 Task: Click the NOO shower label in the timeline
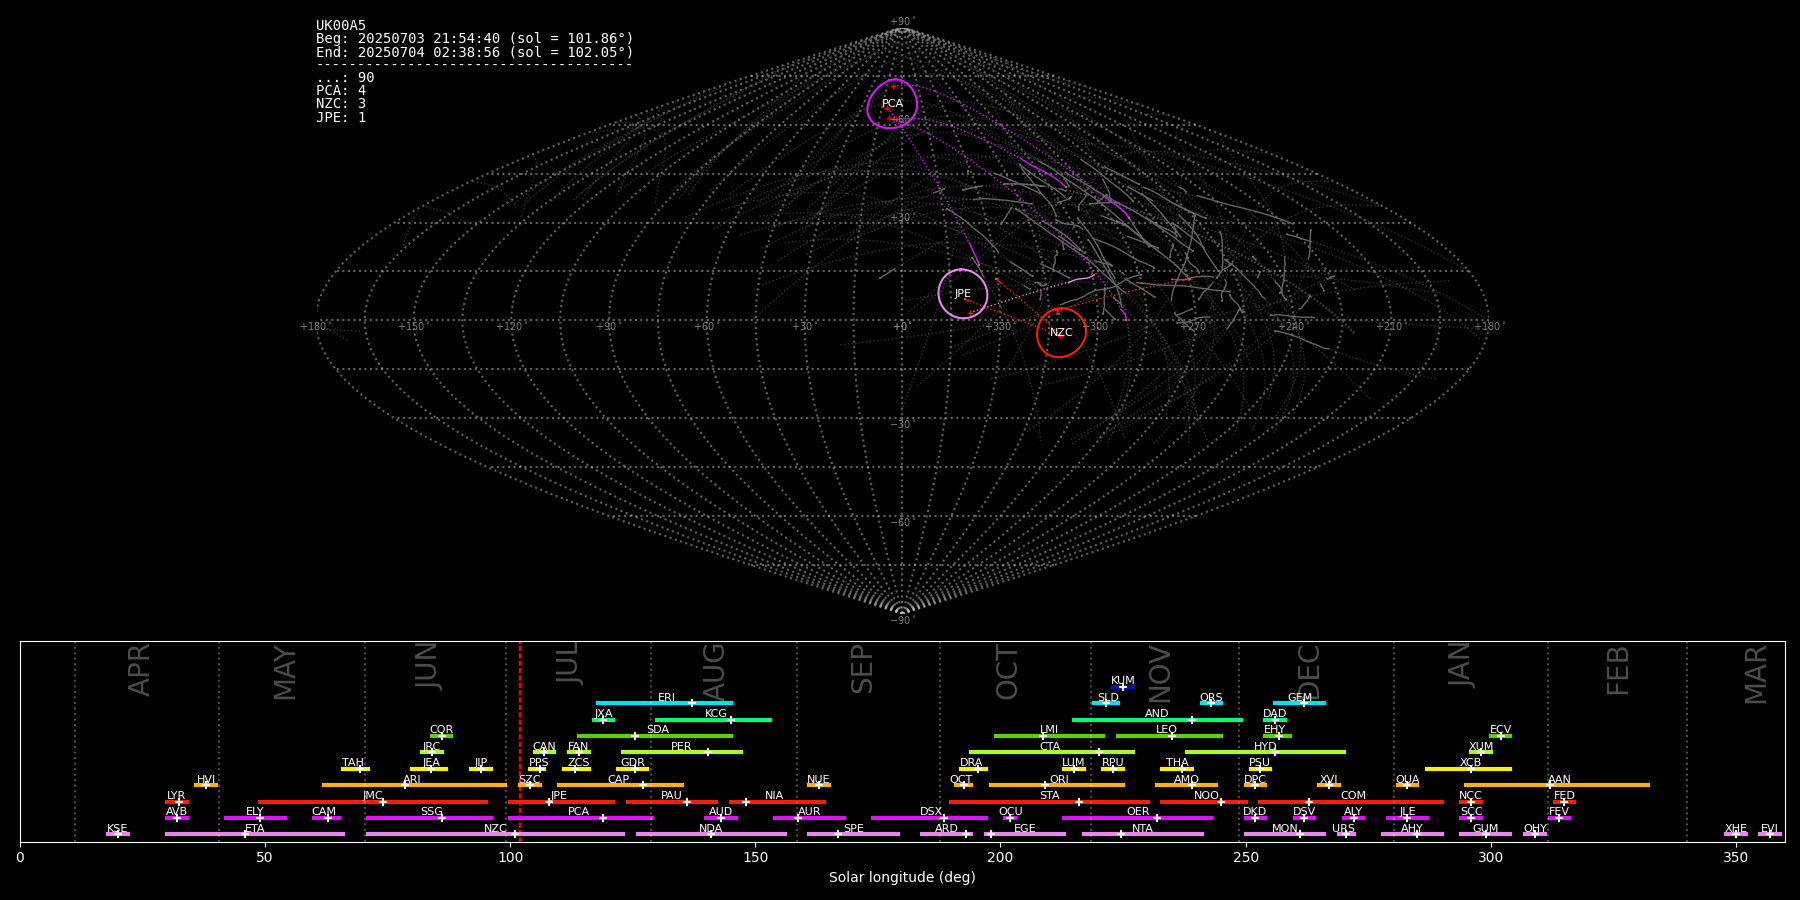tap(1207, 796)
